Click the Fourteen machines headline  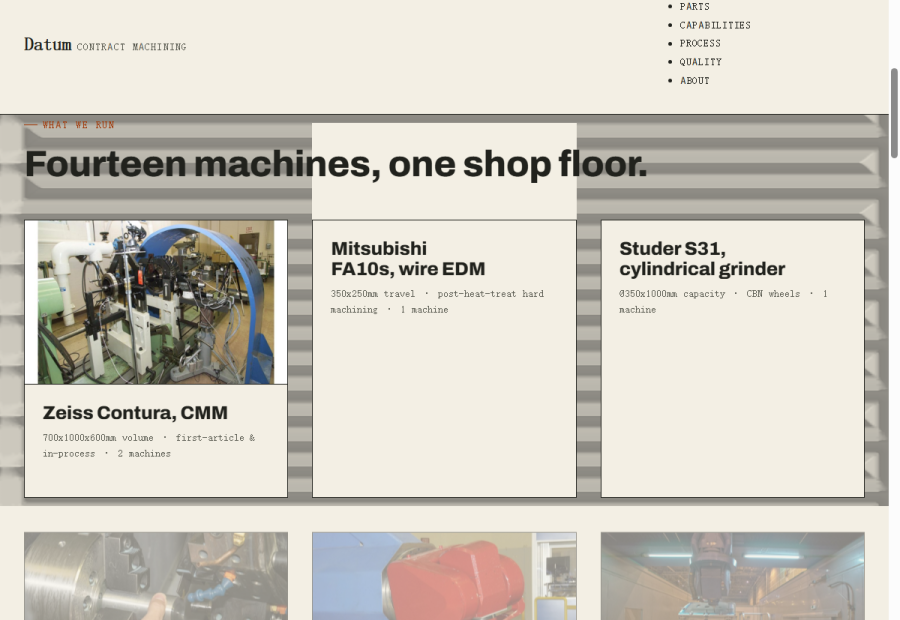336,164
